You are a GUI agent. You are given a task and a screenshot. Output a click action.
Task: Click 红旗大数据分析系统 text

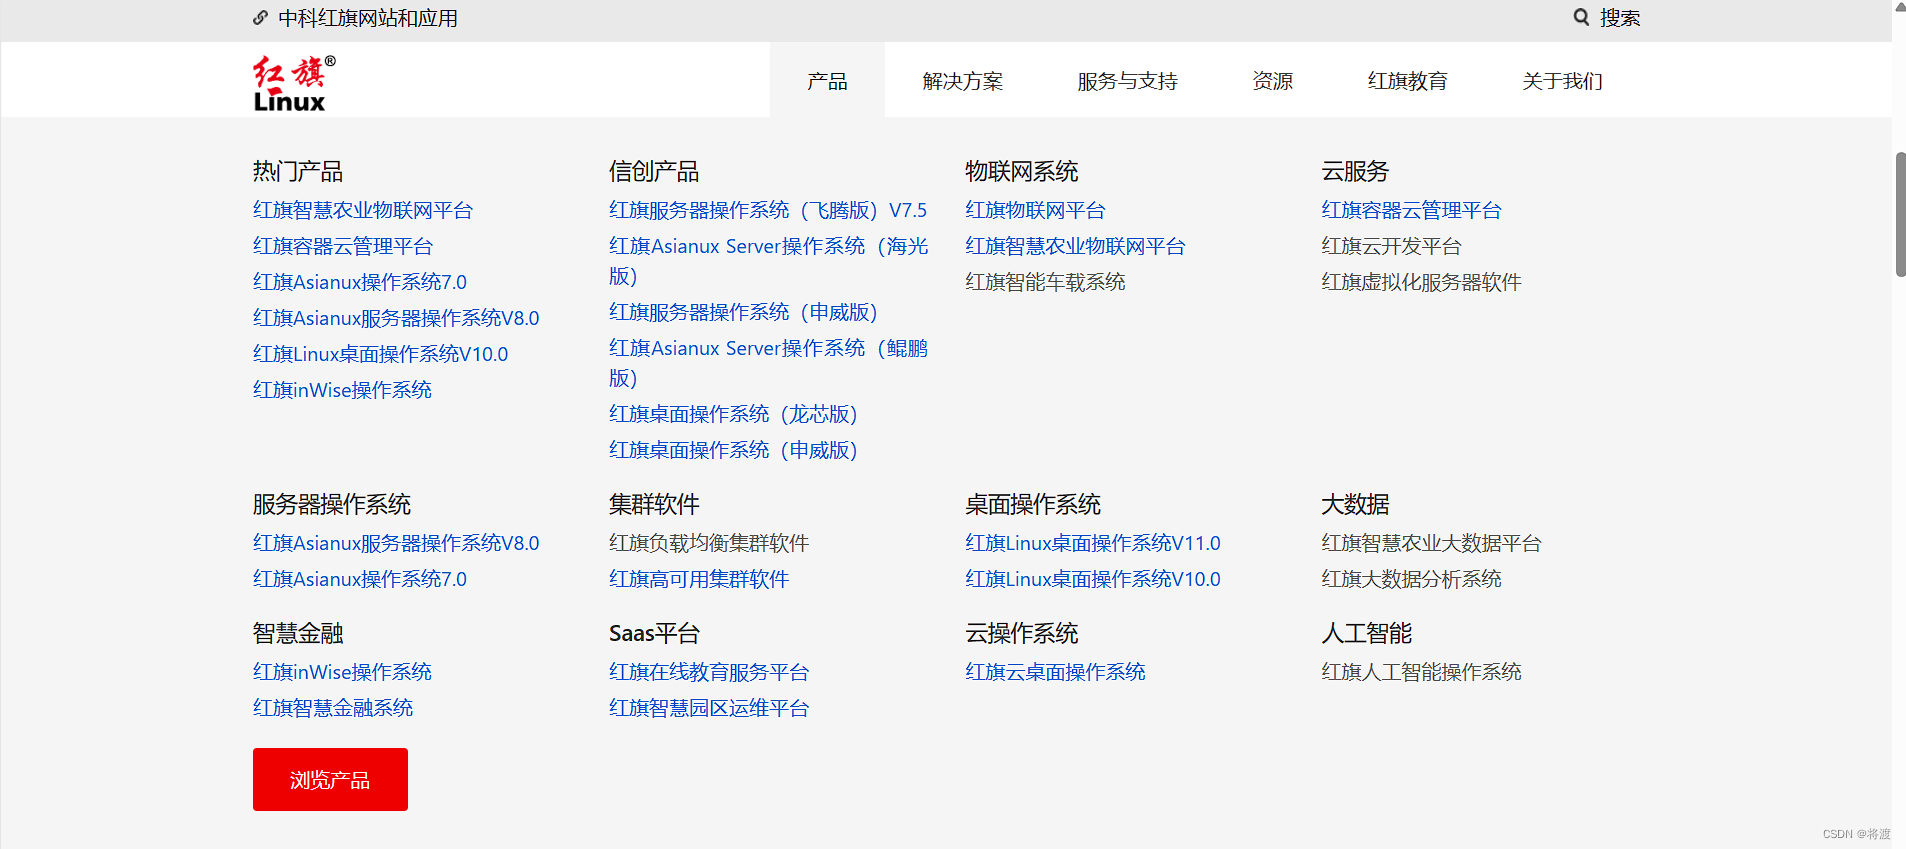[1411, 579]
